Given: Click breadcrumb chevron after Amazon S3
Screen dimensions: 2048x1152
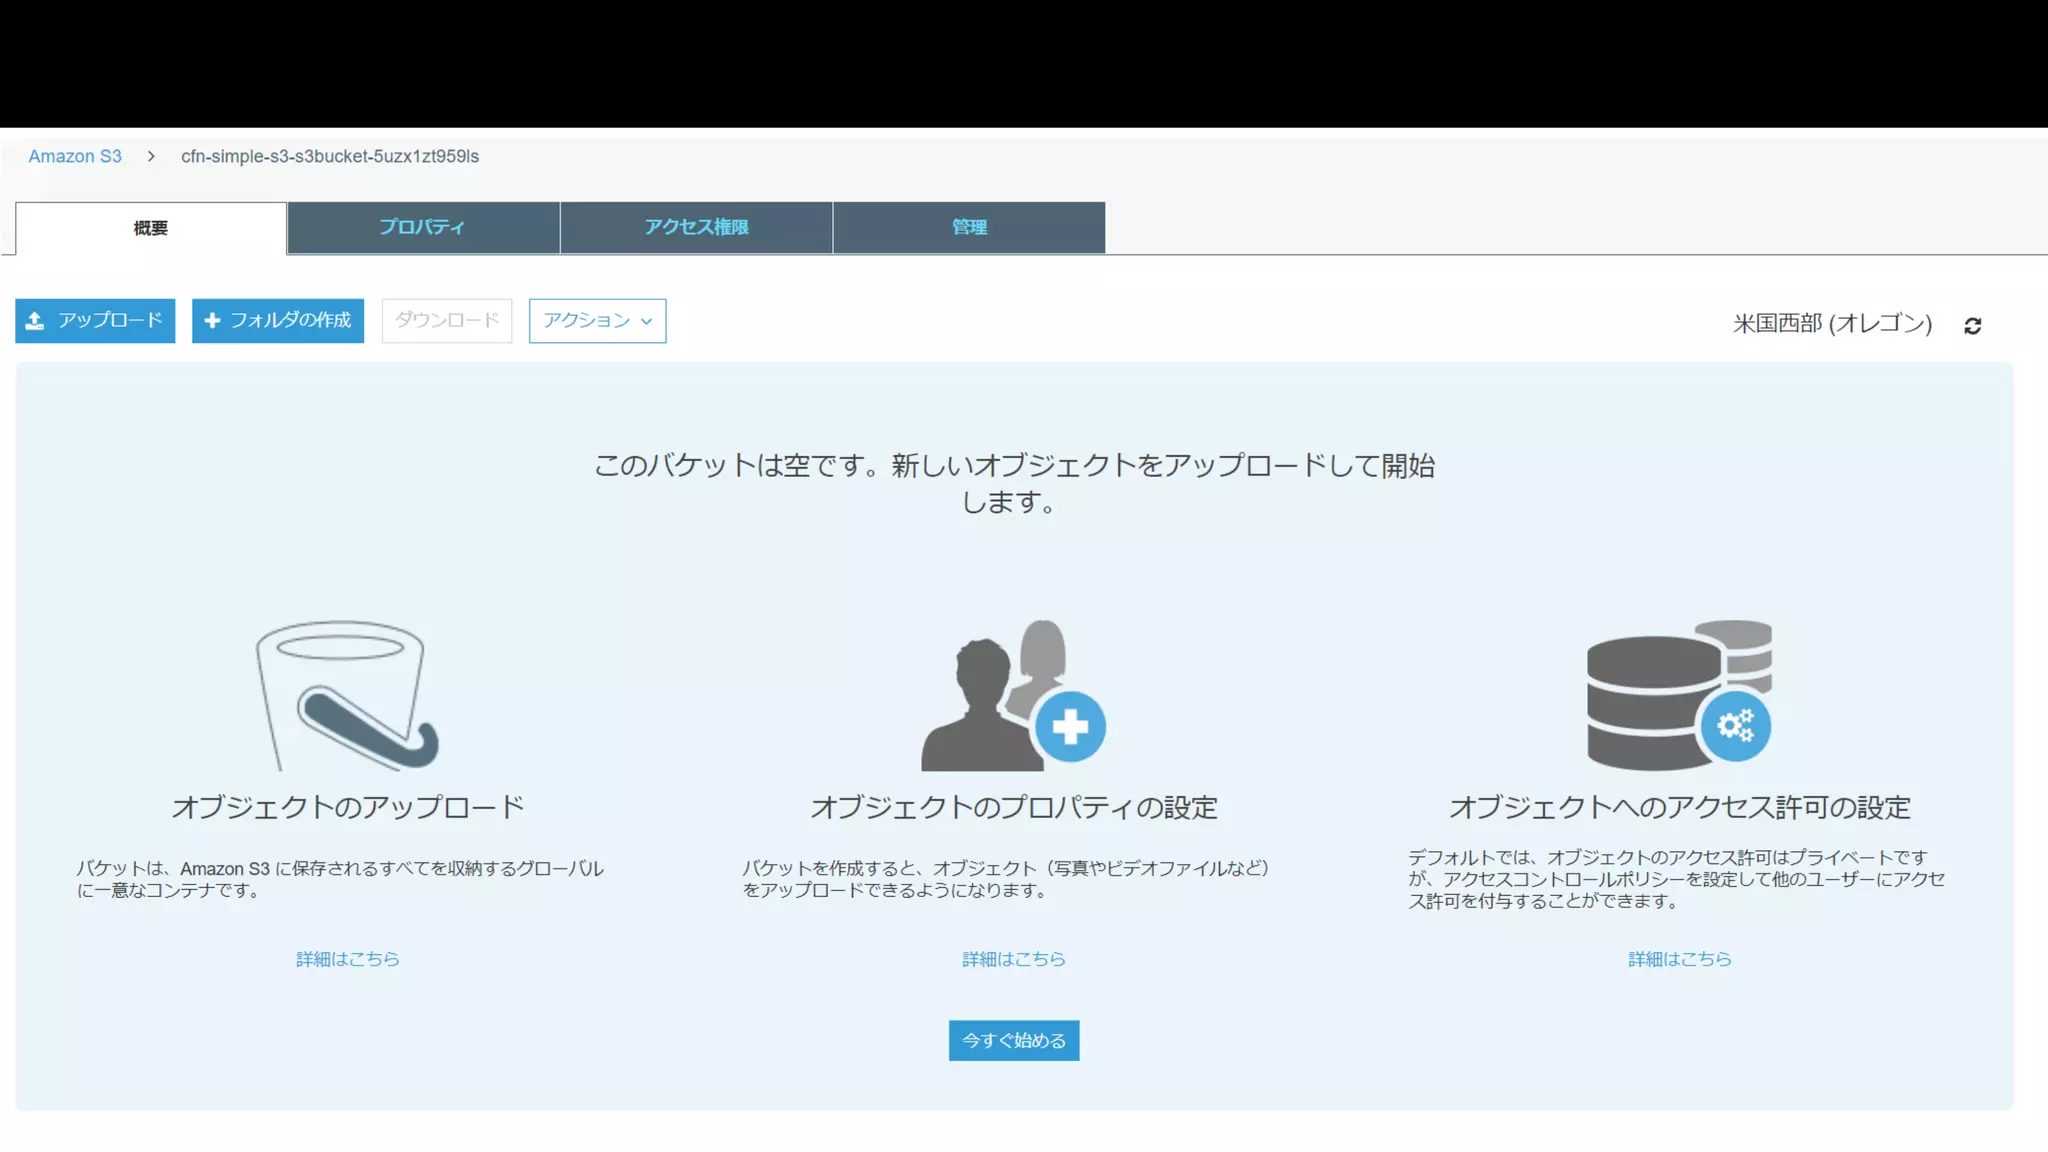Looking at the screenshot, I should tap(151, 157).
